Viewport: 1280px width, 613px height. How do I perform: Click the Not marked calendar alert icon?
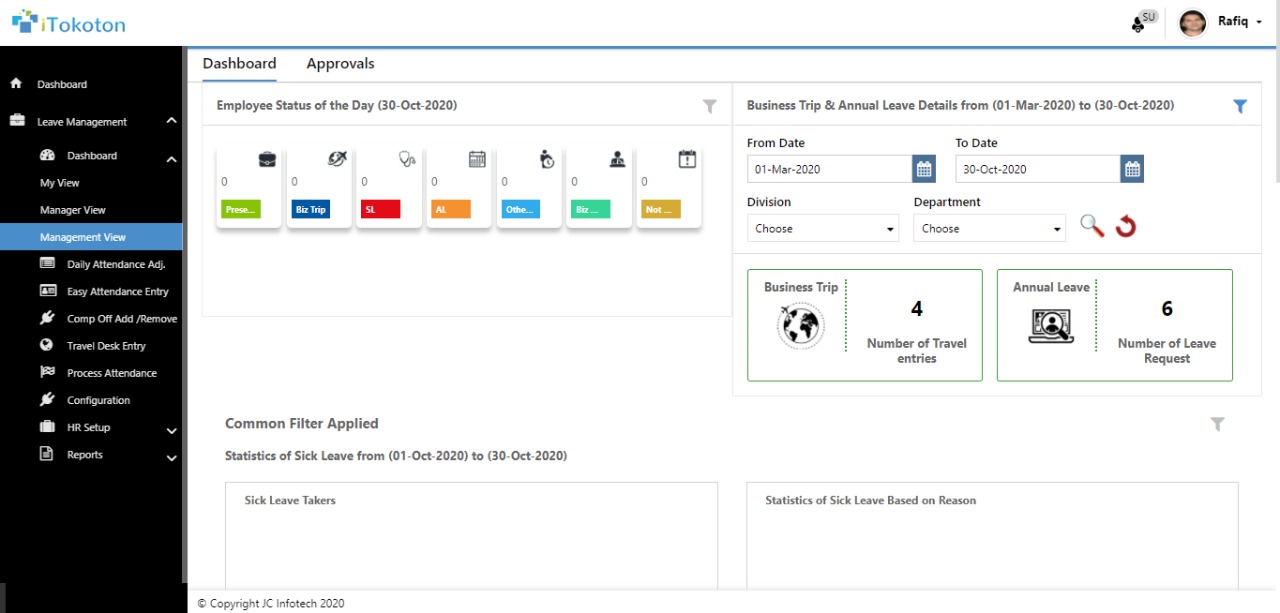(687, 159)
